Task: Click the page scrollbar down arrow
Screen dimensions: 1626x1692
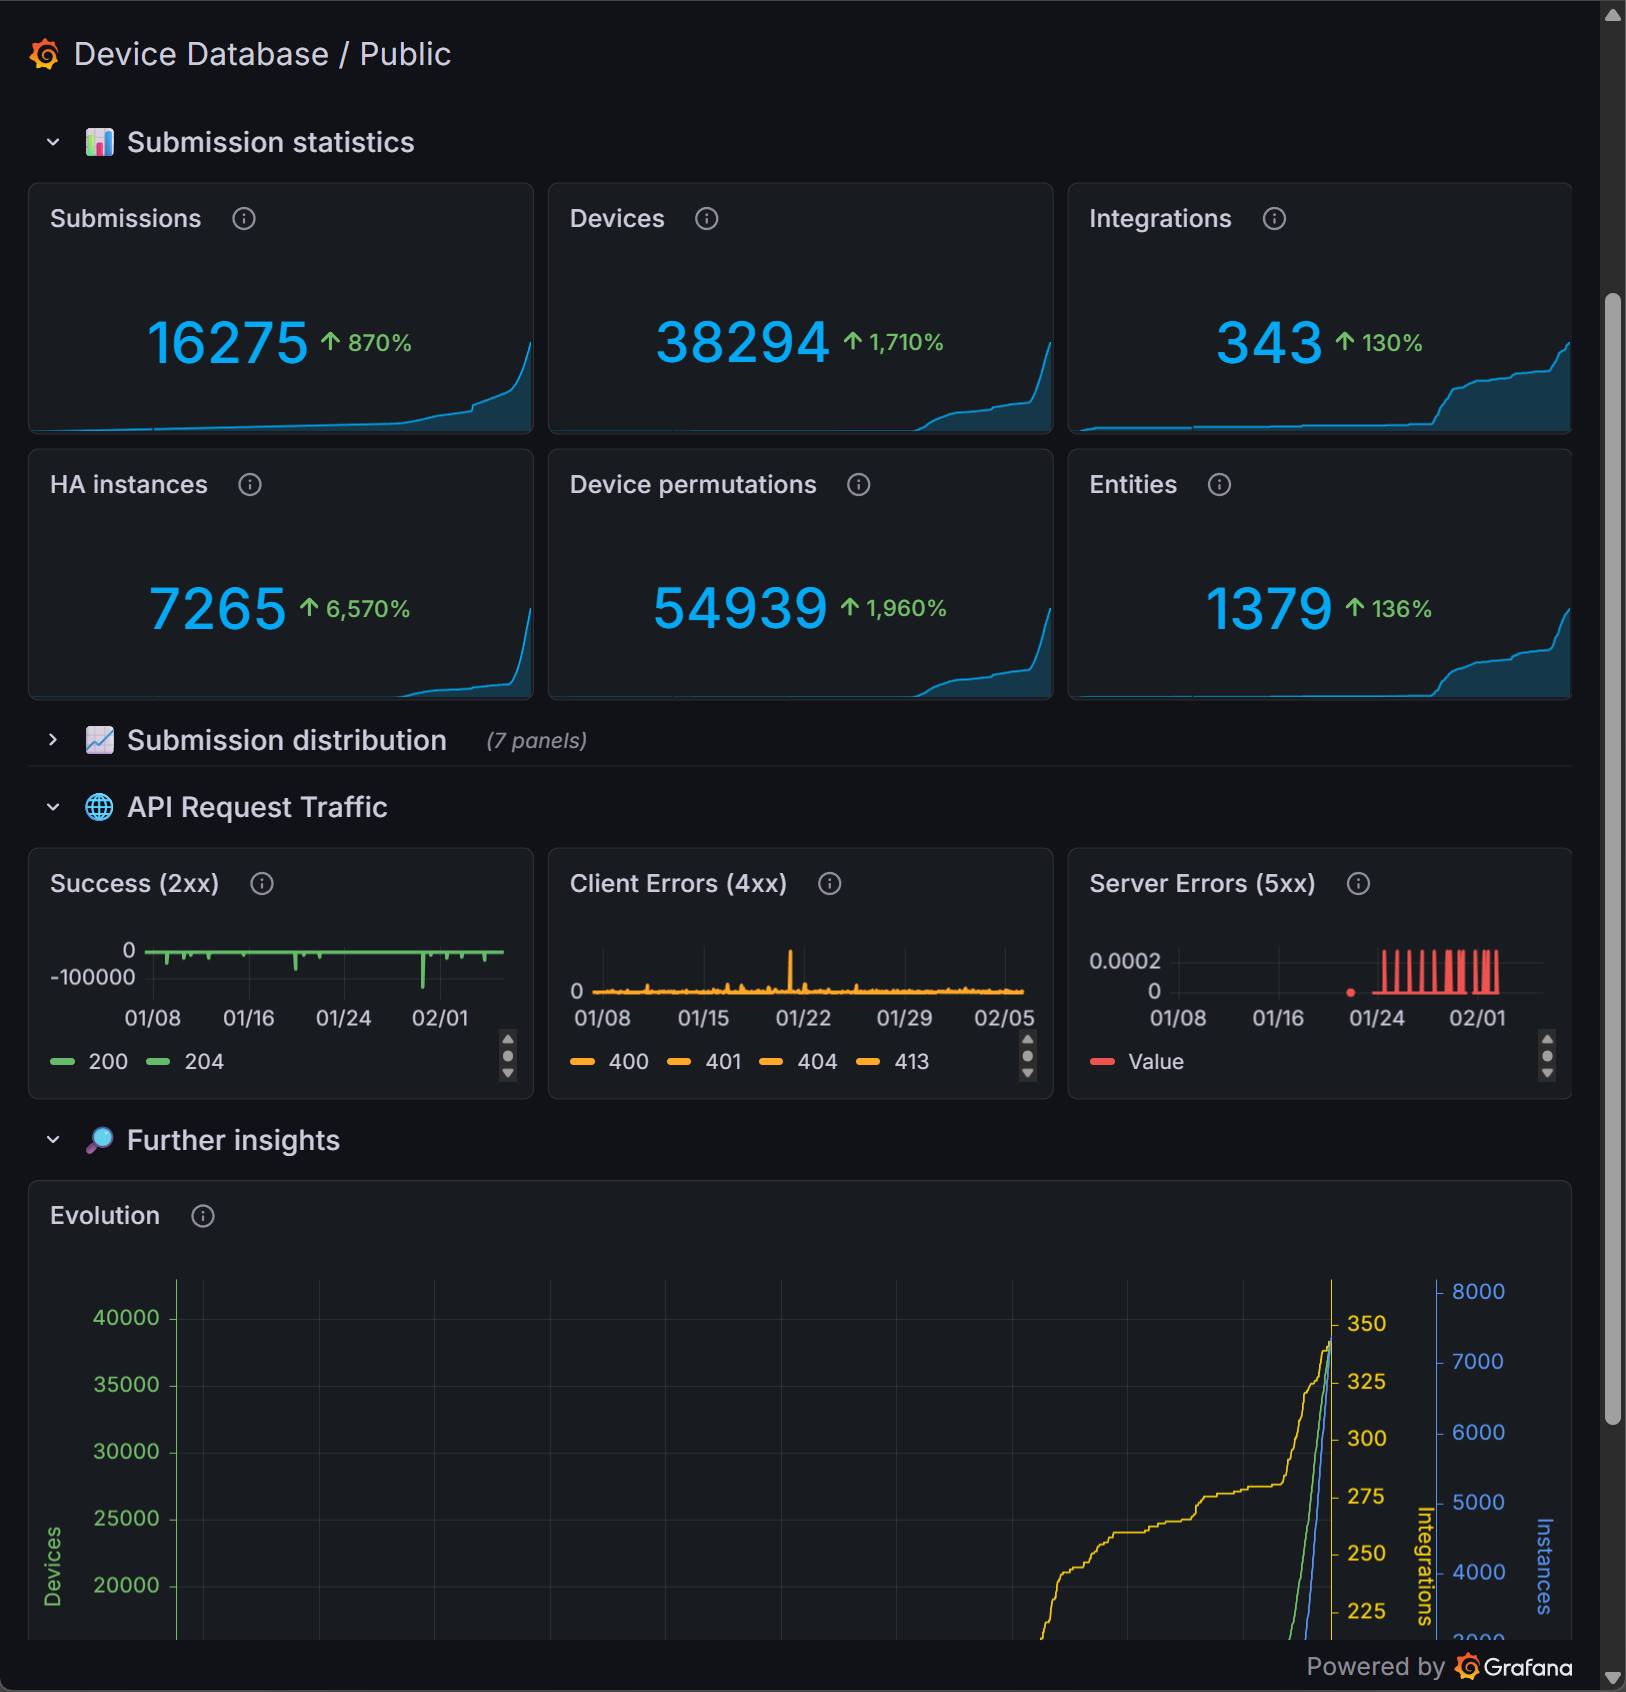Action: (x=1612, y=1677)
